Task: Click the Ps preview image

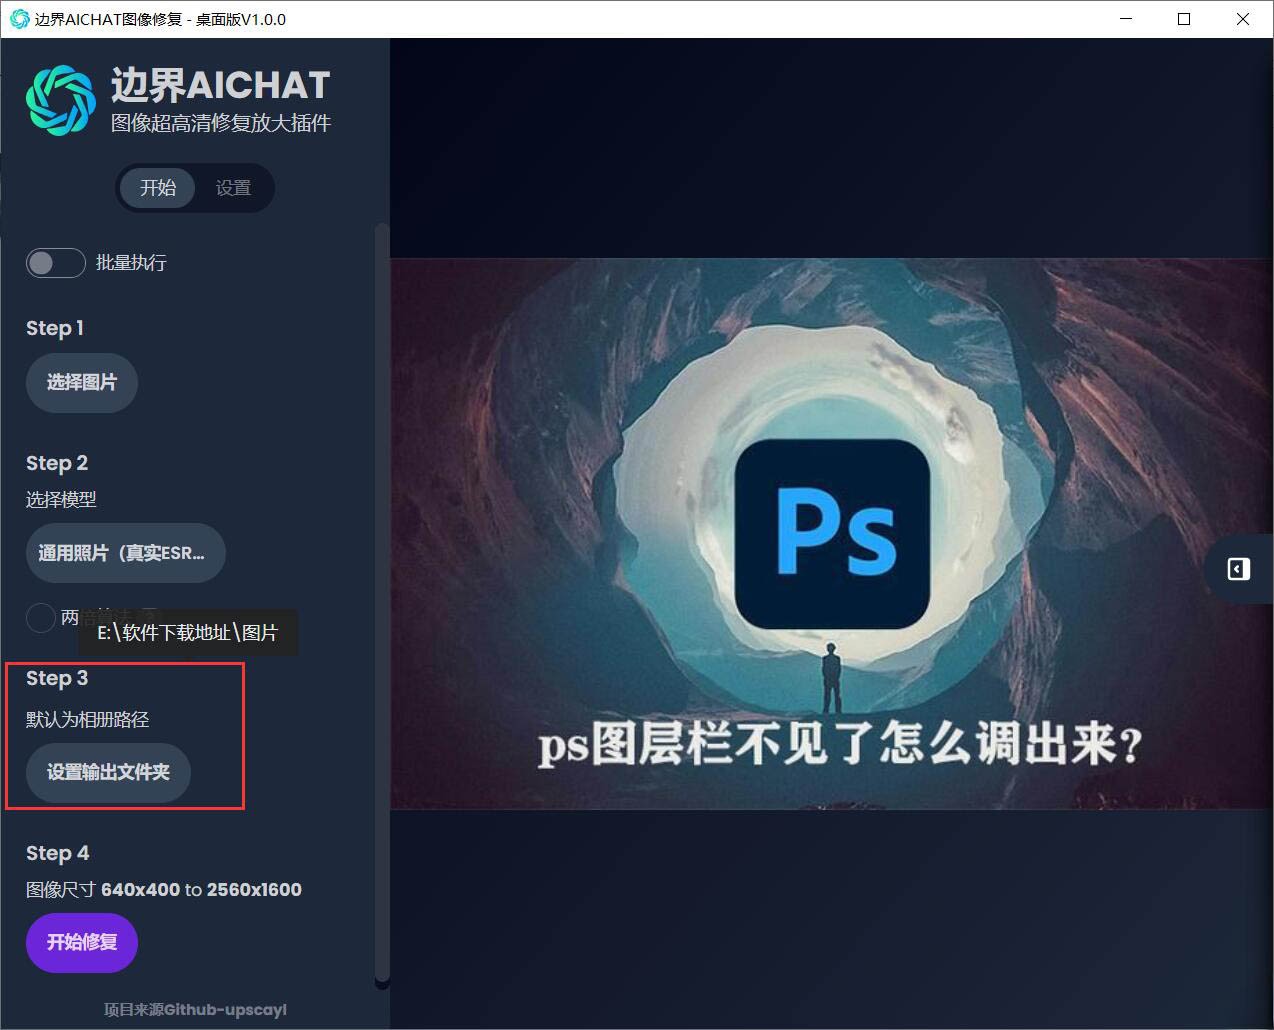Action: 831,534
